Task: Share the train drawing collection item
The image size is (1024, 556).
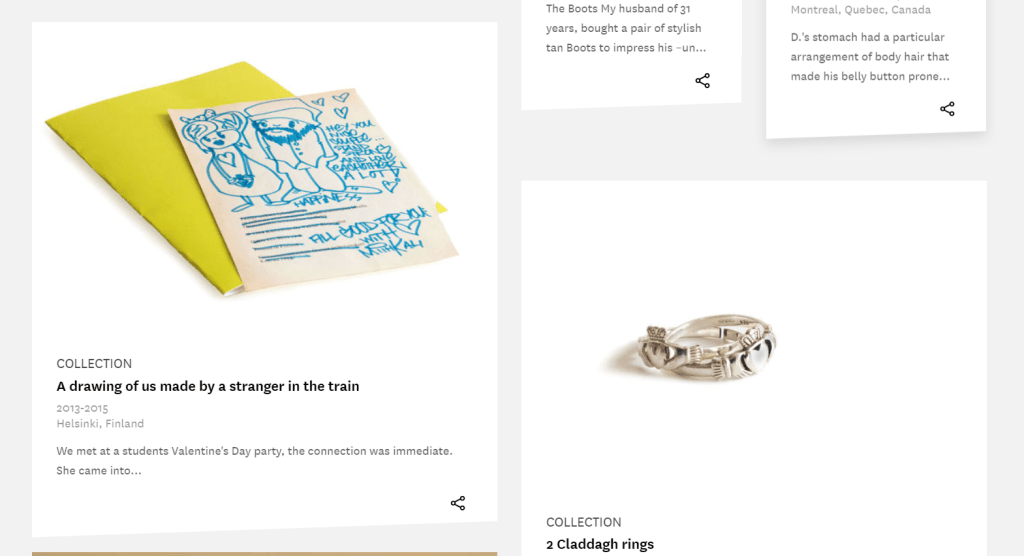Action: tap(458, 503)
